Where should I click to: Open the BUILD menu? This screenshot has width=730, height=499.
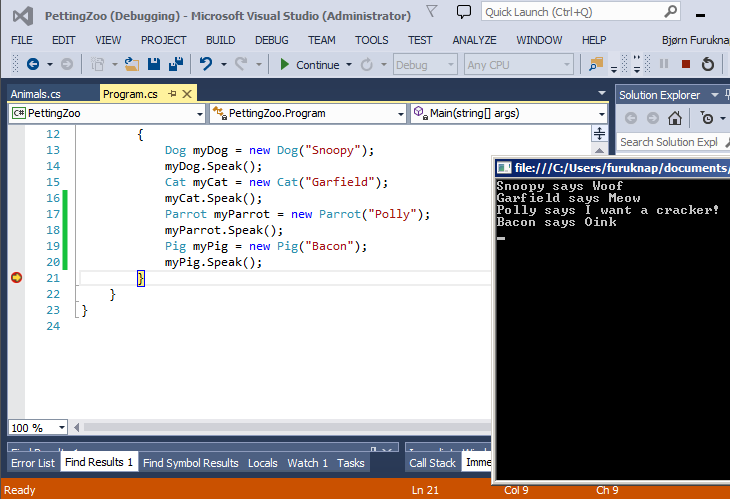click(x=221, y=40)
